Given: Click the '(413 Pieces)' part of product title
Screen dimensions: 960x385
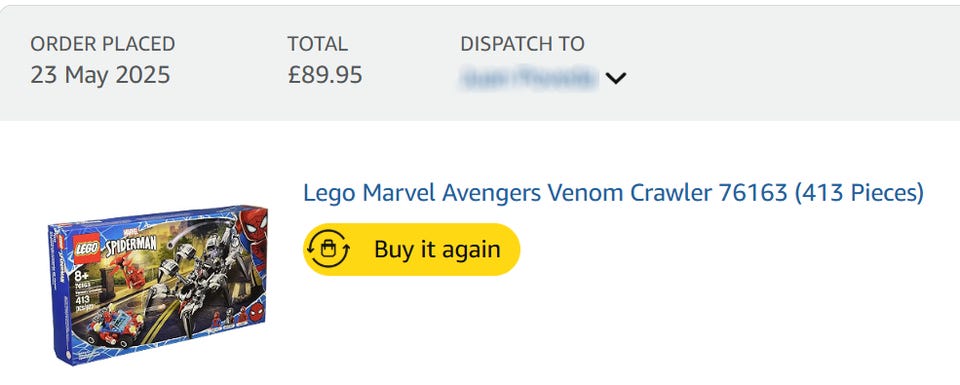Looking at the screenshot, I should 859,193.
